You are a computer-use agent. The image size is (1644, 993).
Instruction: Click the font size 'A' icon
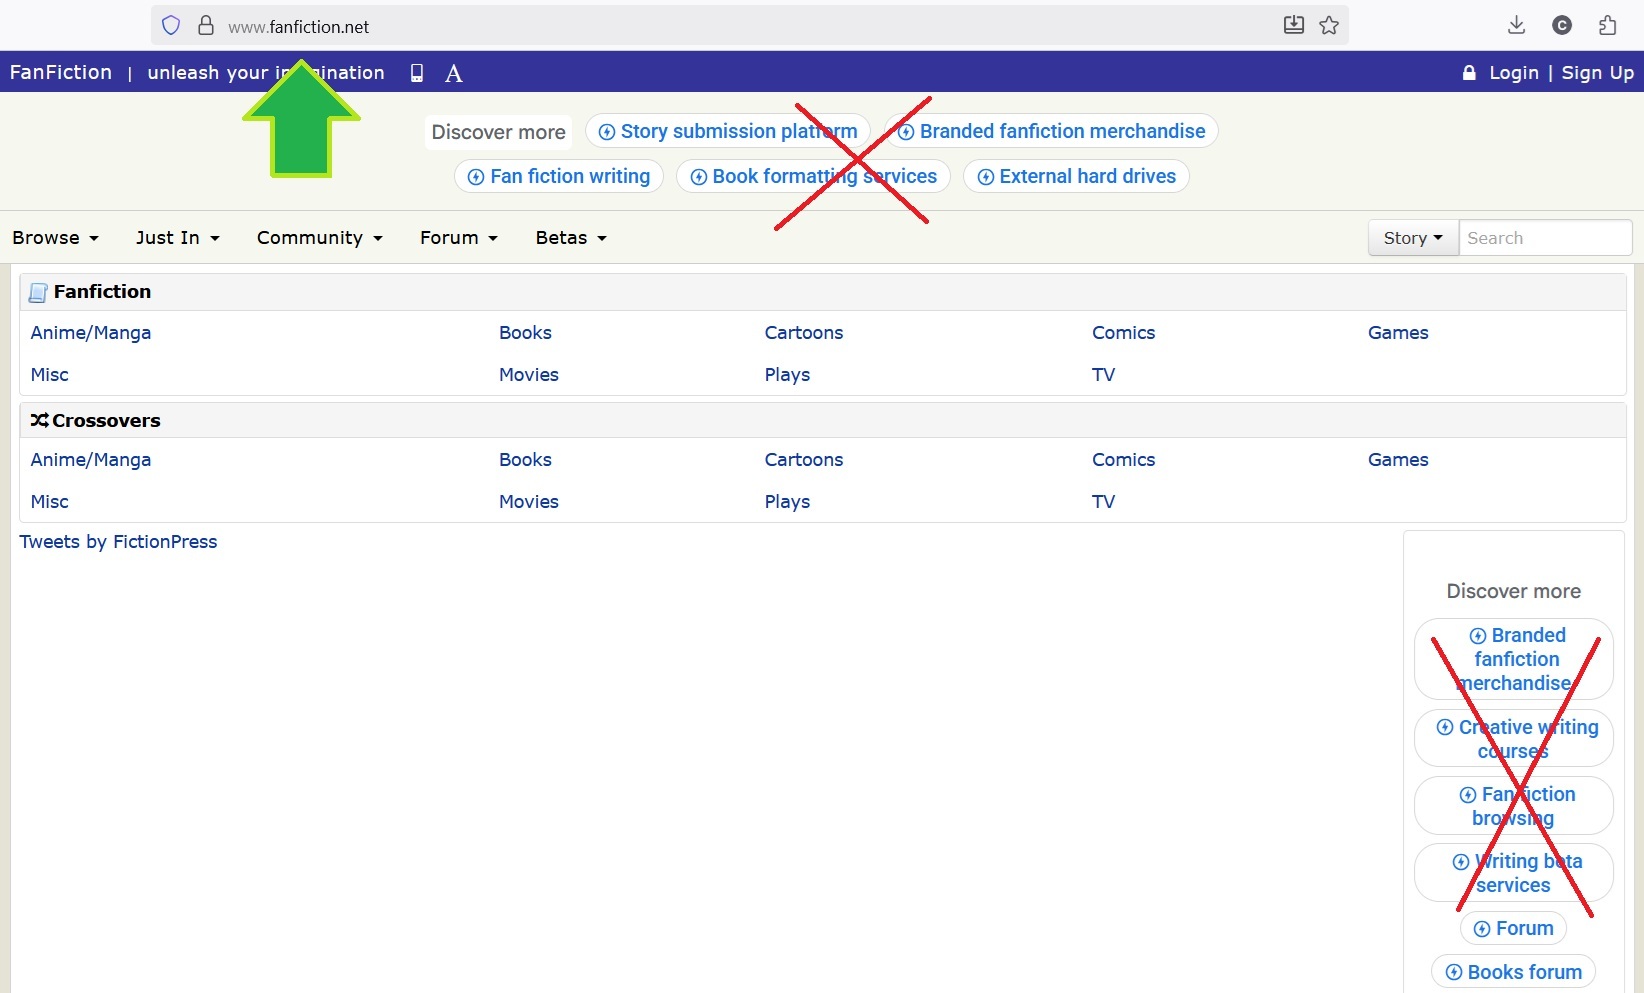click(x=453, y=73)
